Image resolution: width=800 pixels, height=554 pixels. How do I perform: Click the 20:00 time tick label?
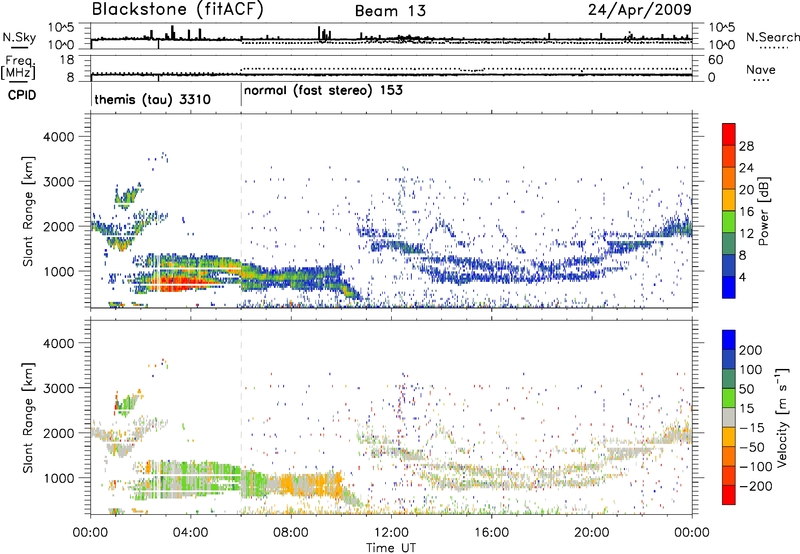pyautogui.click(x=591, y=533)
